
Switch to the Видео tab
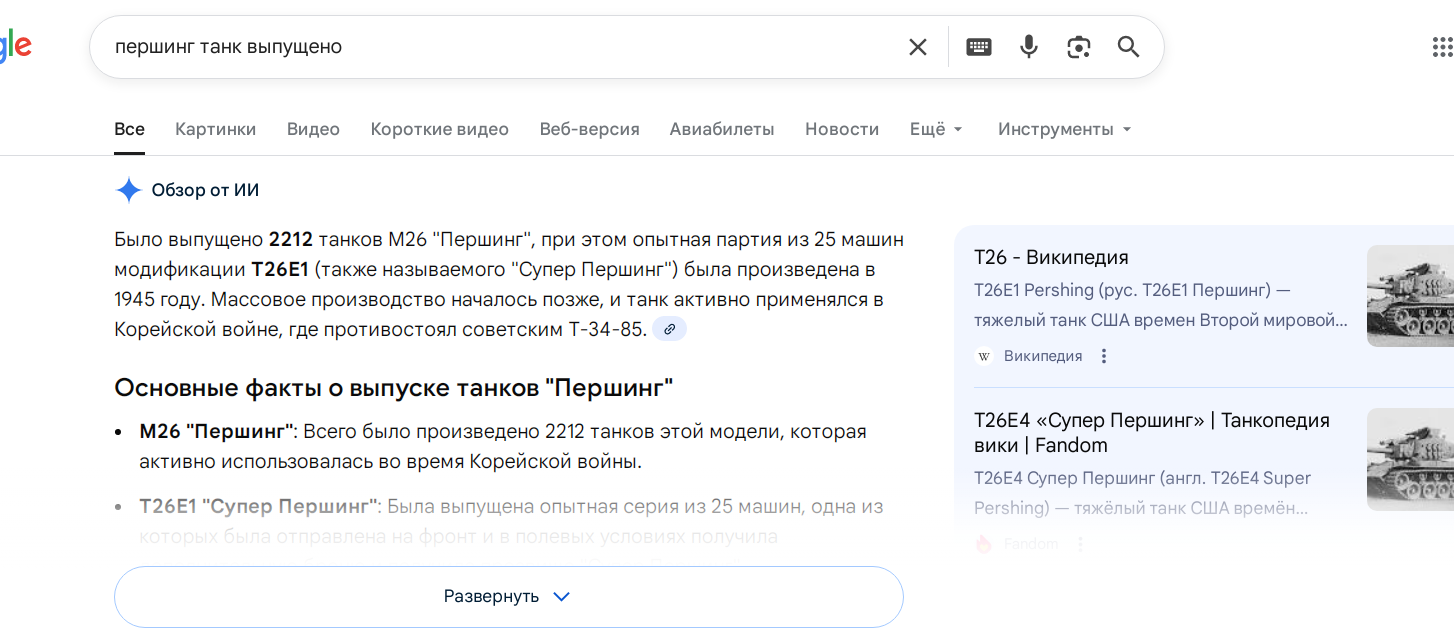[313, 129]
